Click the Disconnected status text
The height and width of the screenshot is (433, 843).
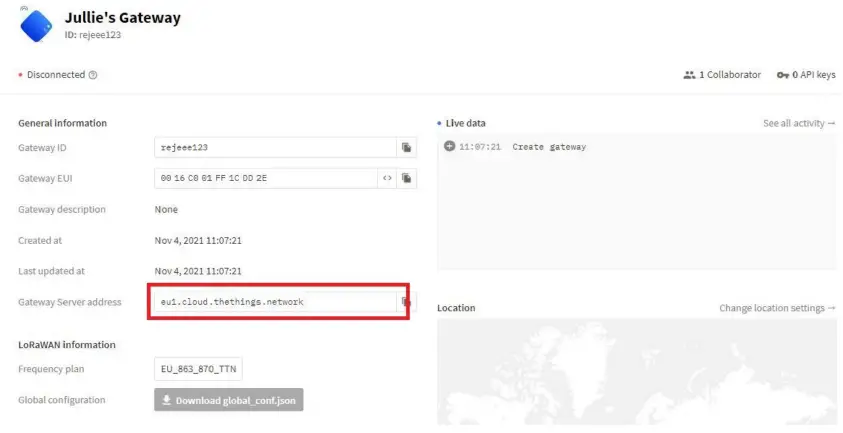56,75
